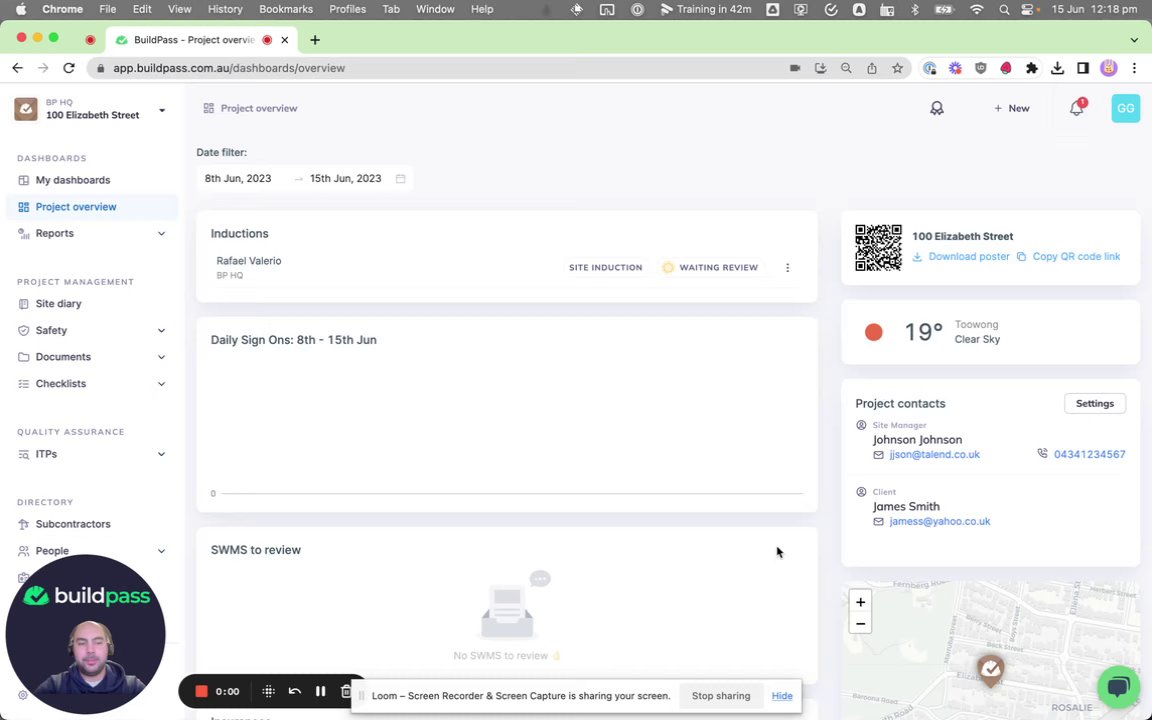Open the chat support bubble

(1118, 687)
